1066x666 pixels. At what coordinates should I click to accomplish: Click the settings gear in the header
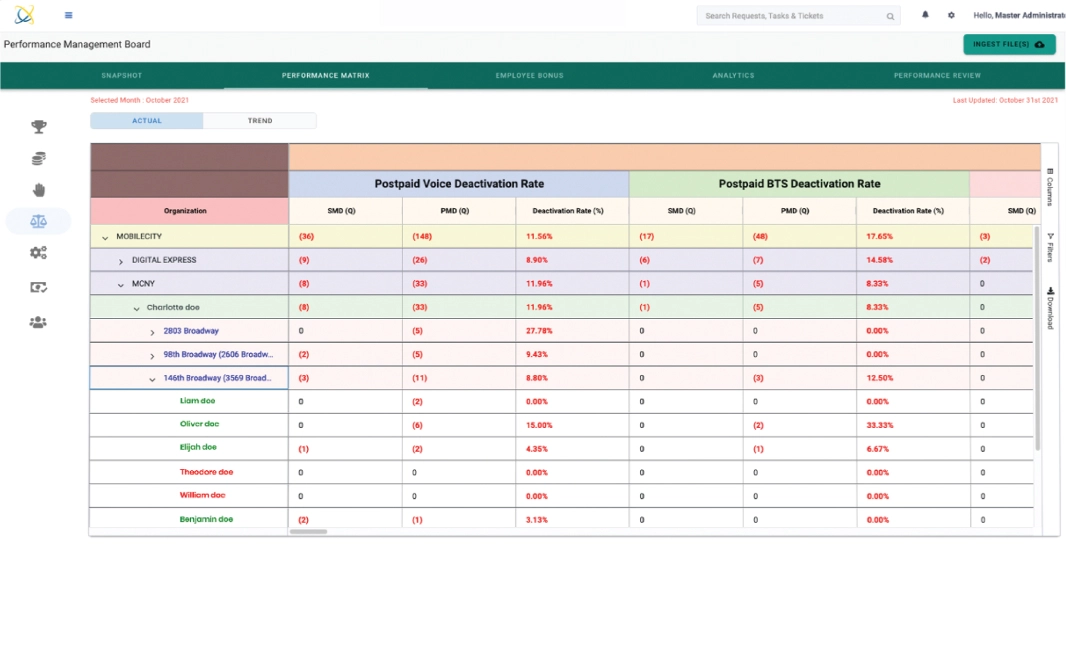(951, 16)
